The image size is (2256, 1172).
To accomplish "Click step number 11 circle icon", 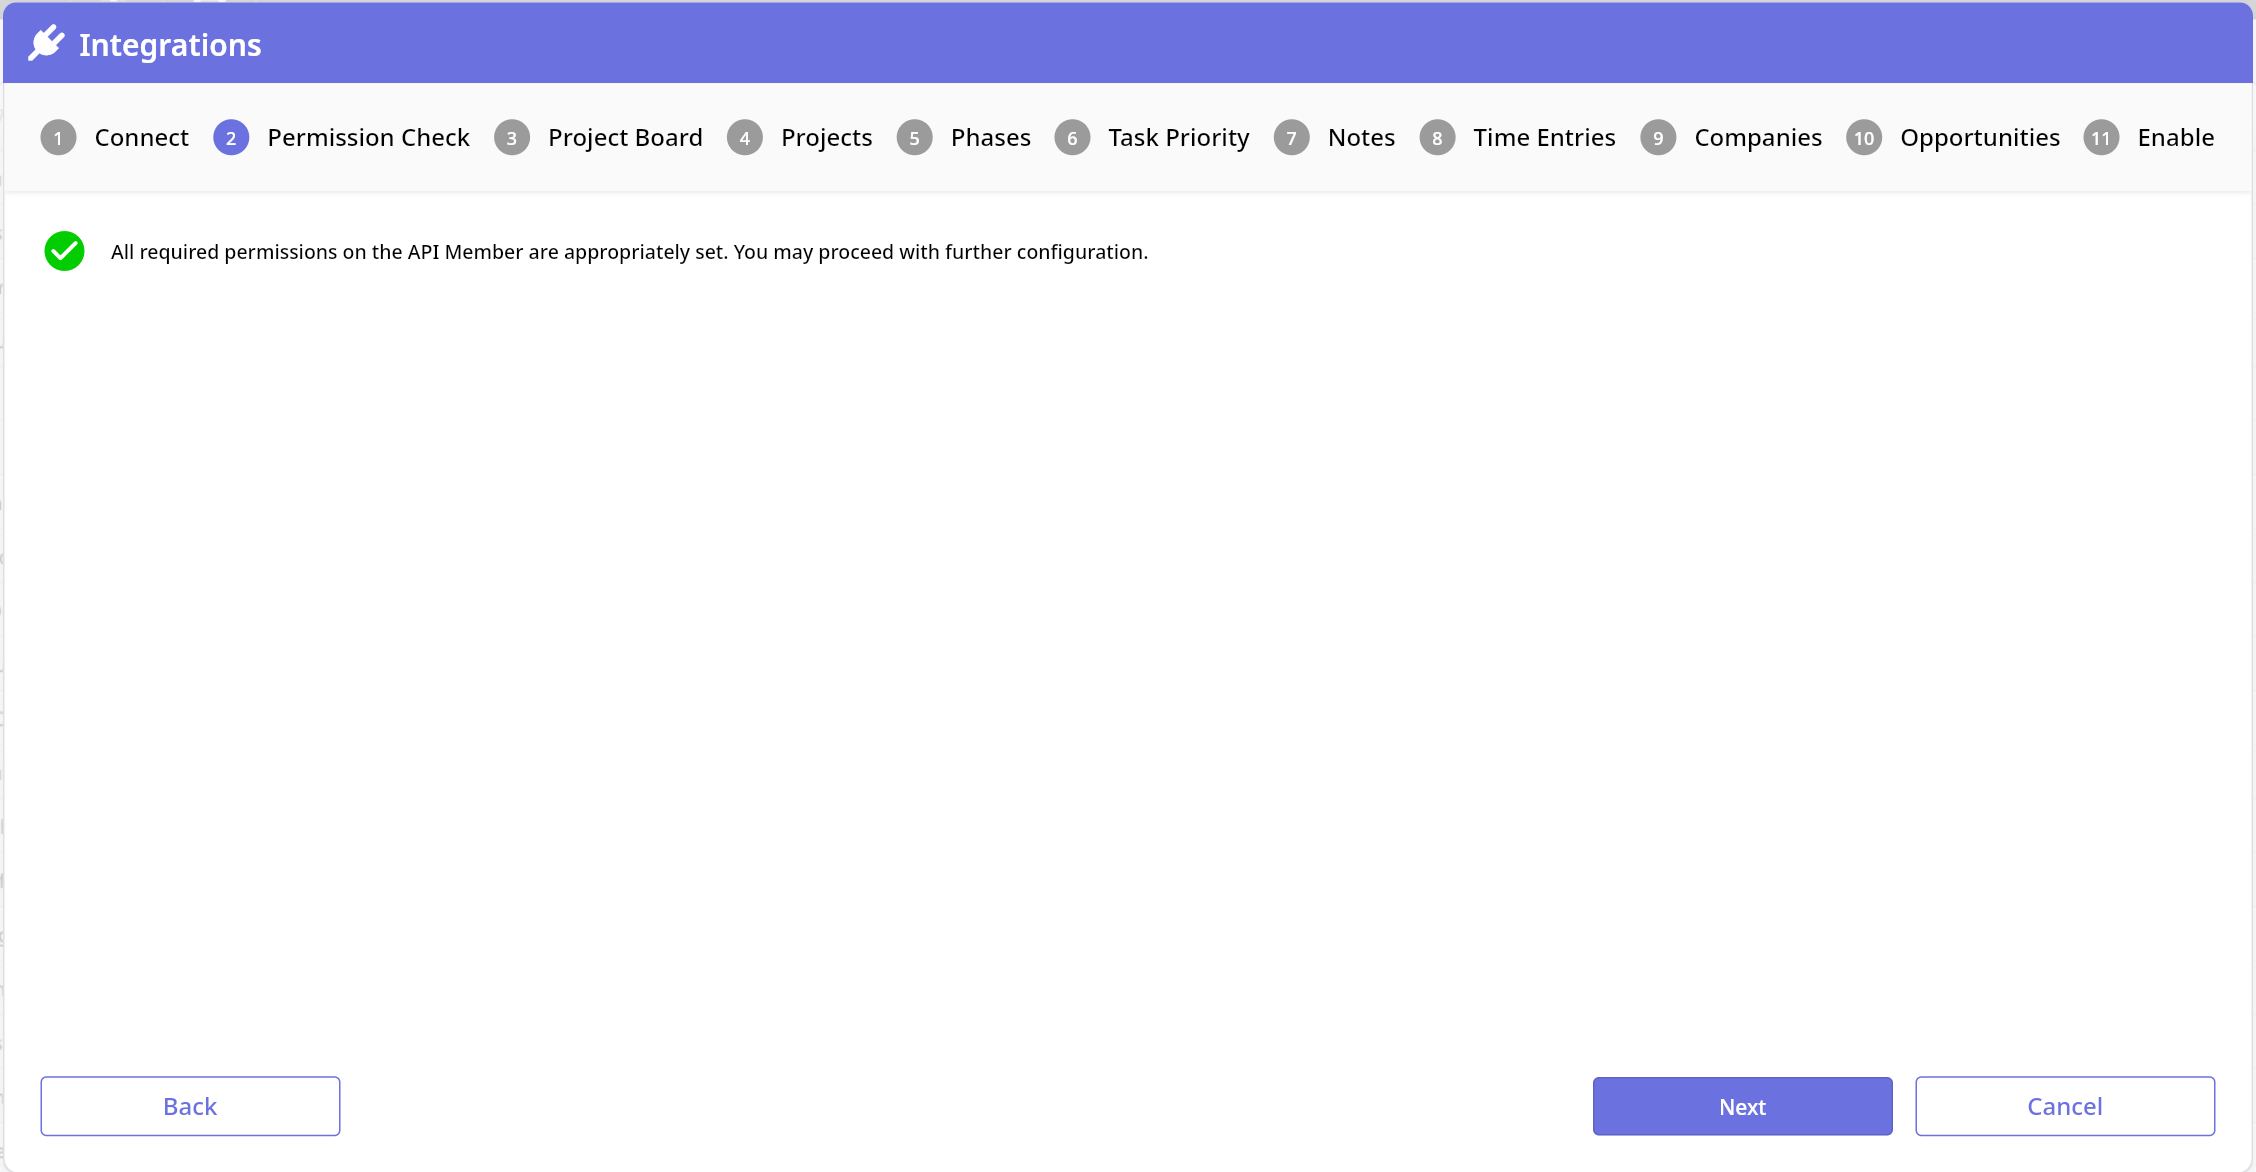I will tap(2101, 138).
